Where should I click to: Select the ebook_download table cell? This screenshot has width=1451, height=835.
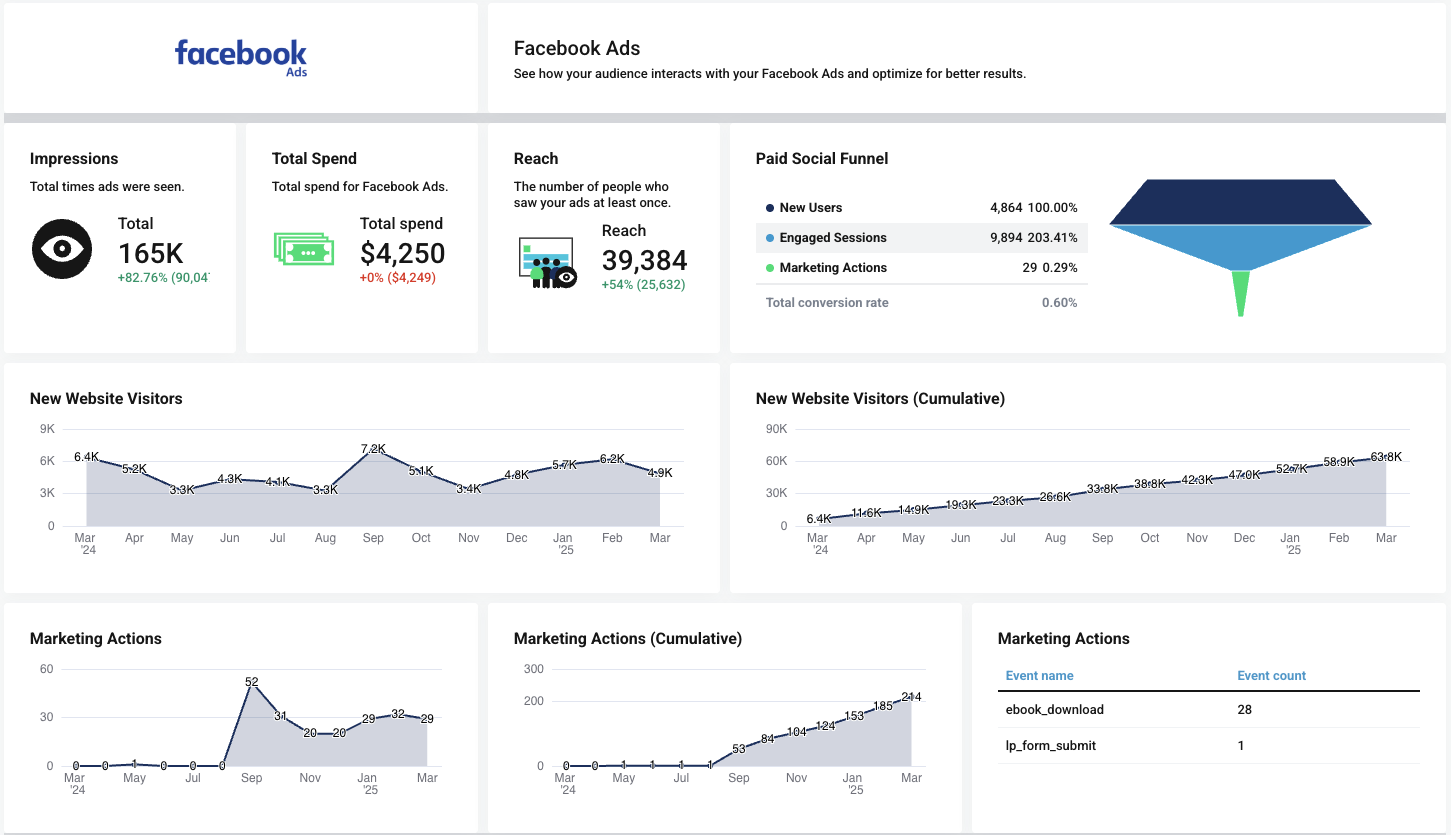tap(1055, 710)
